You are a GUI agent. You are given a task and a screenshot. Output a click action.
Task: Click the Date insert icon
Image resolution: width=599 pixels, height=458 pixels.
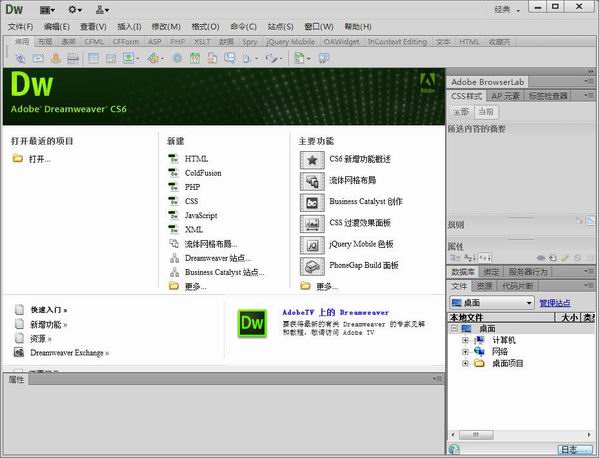click(195, 58)
